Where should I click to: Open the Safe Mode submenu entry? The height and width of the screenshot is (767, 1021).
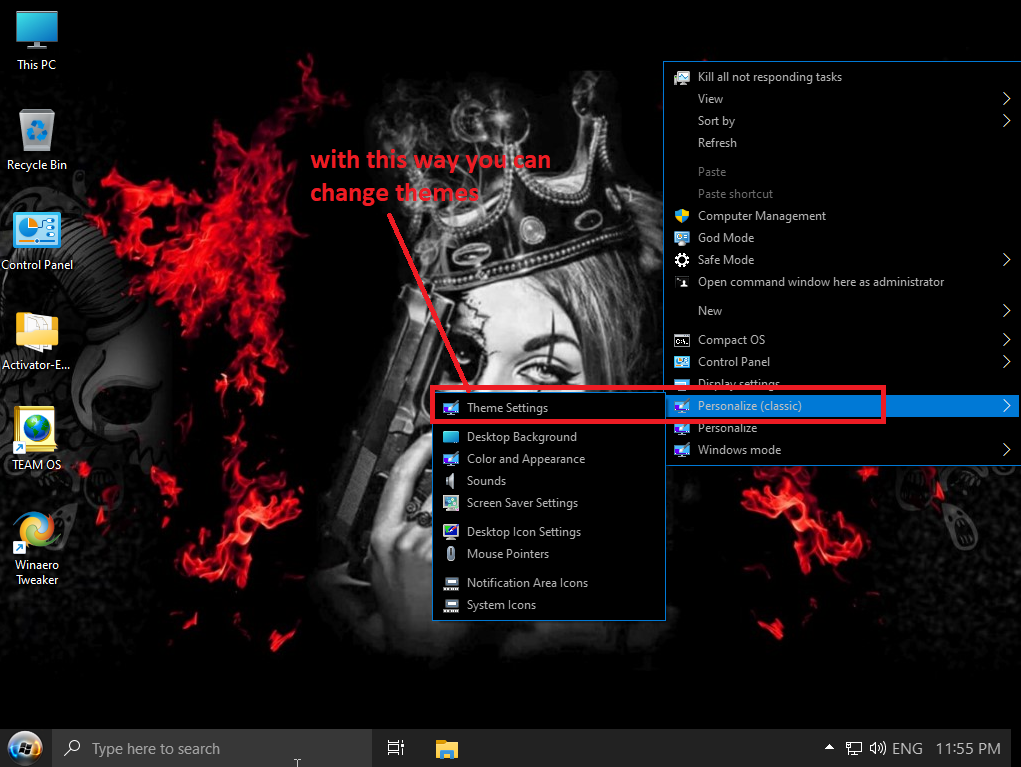842,260
